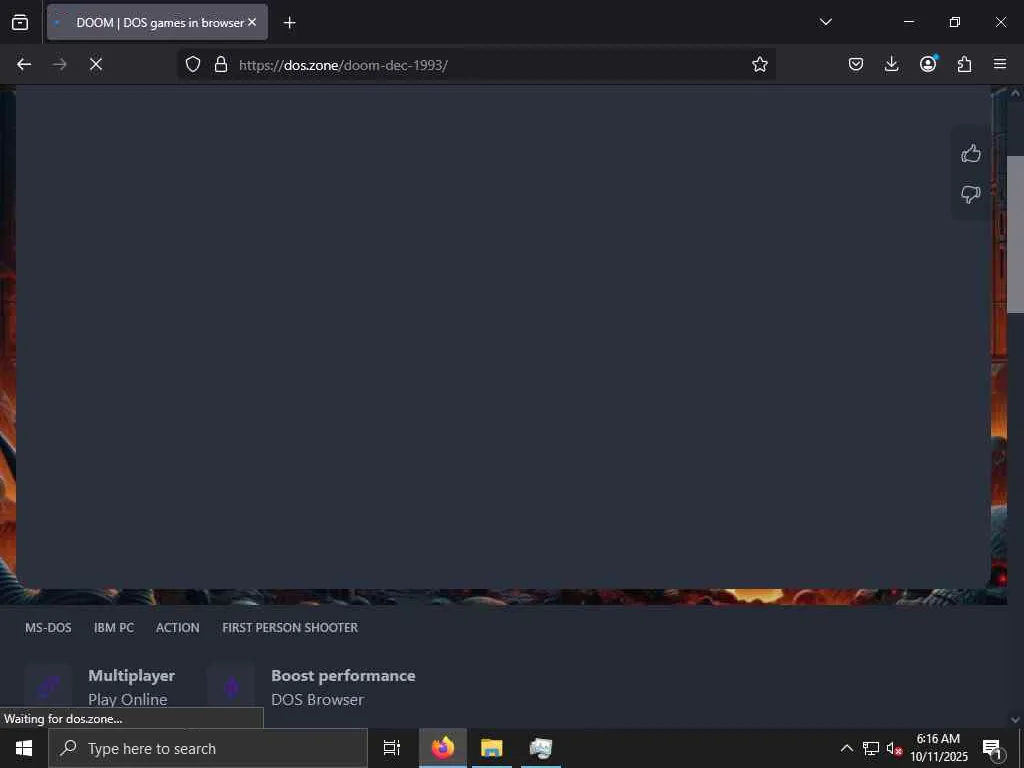Open the notification action center
Viewport: 1024px width, 768px height.
click(x=992, y=748)
